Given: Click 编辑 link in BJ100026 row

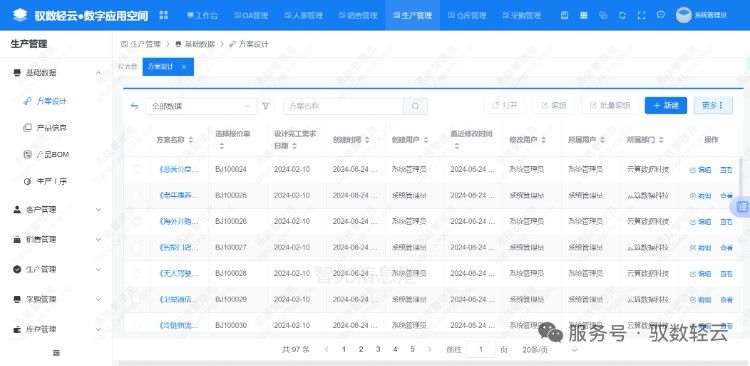Looking at the screenshot, I should [x=701, y=222].
